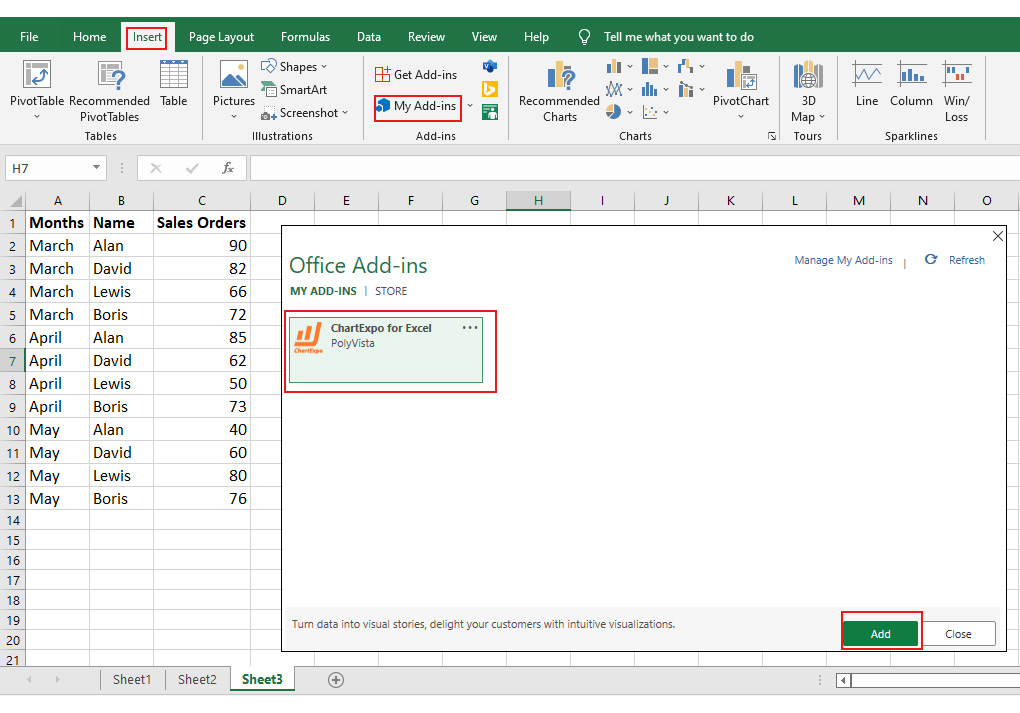Expand the Shapes dropdown
Screen dimensions: 1020x713
click(x=324, y=66)
